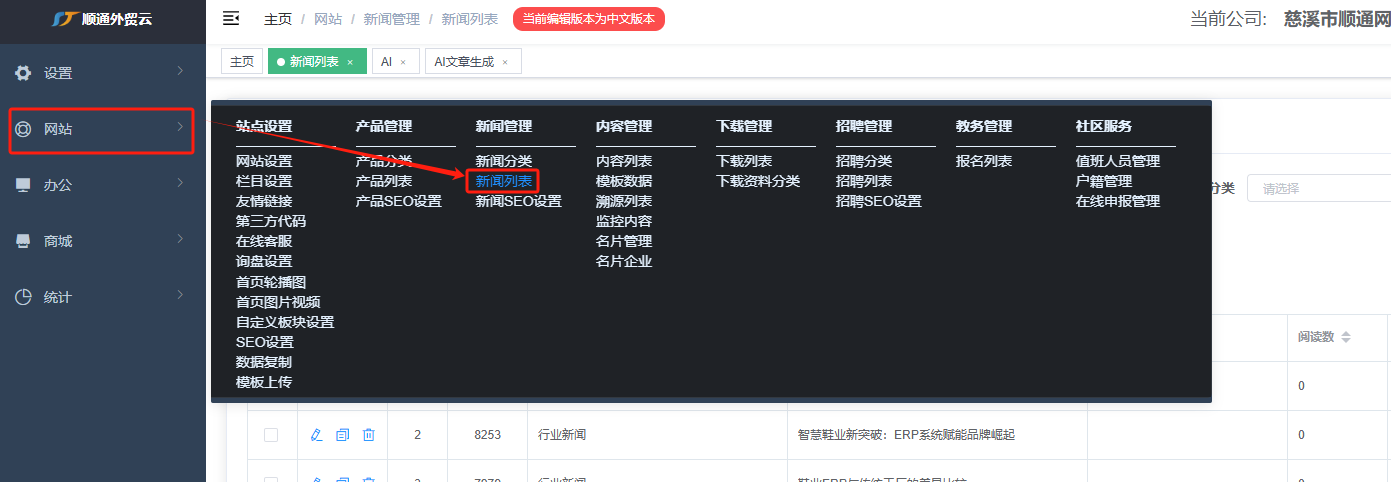Switch to the 主页 tab

(x=242, y=62)
